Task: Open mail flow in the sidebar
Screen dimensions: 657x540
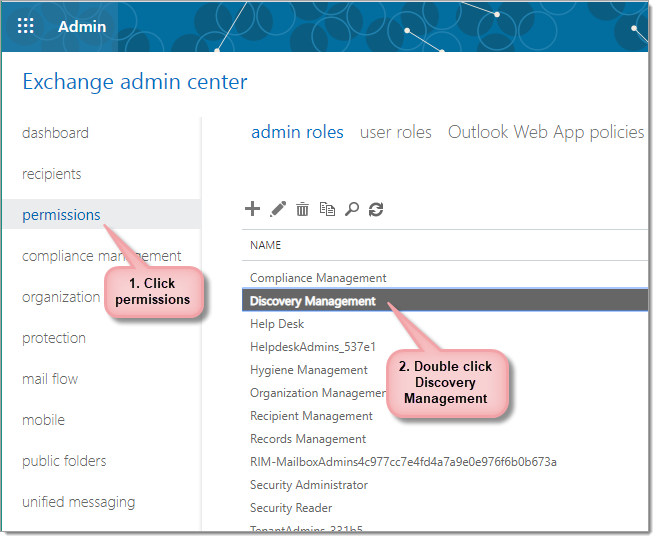Action: tap(50, 379)
